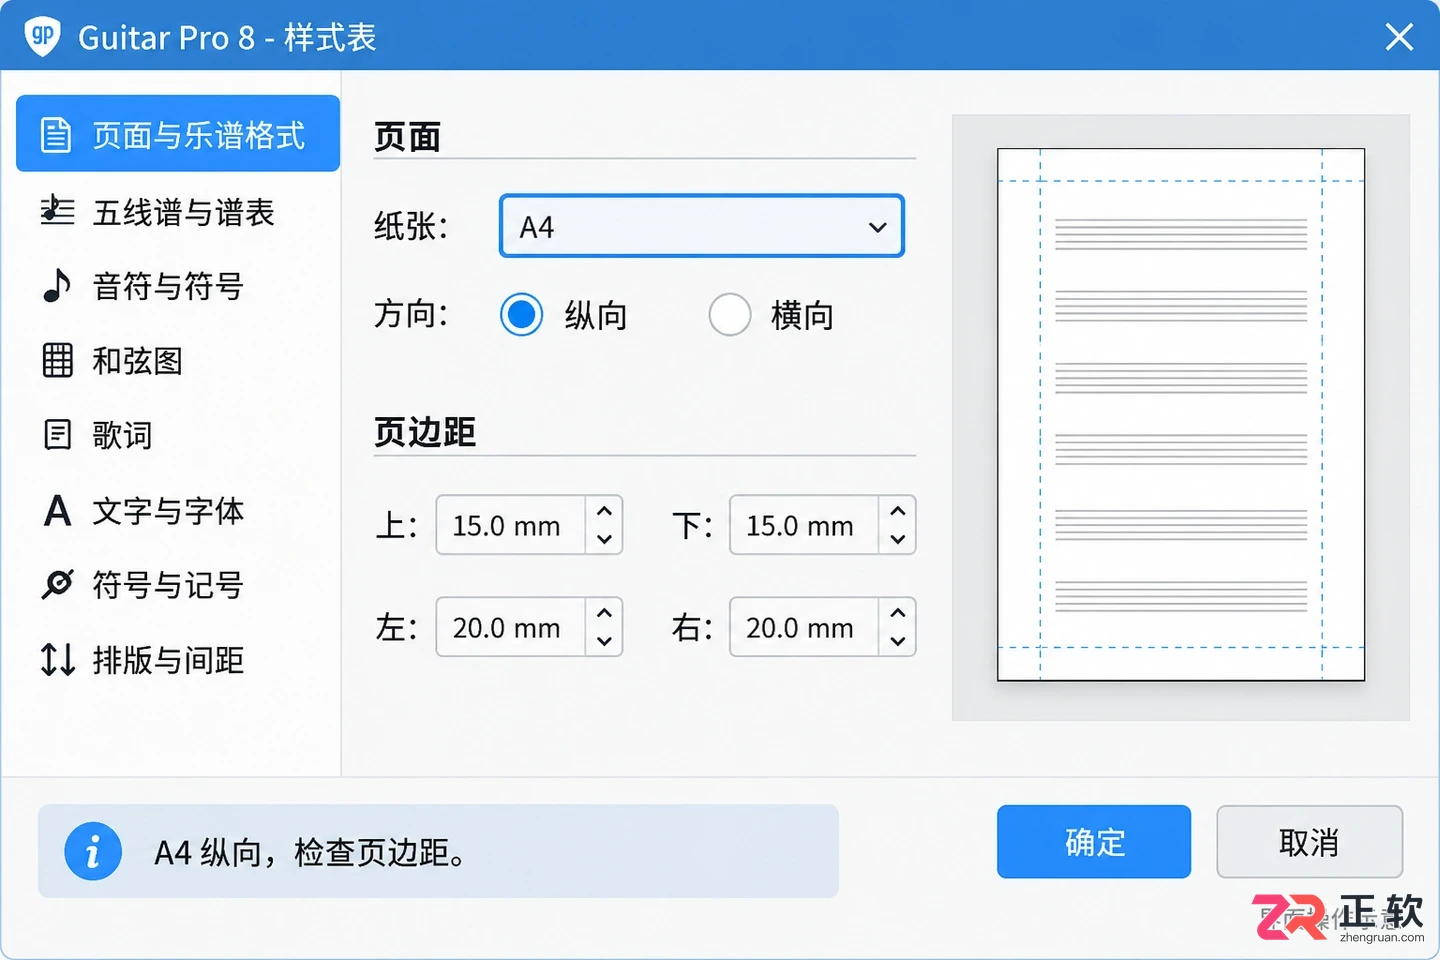Click the symbols icon beside 符号与记号

57,584
